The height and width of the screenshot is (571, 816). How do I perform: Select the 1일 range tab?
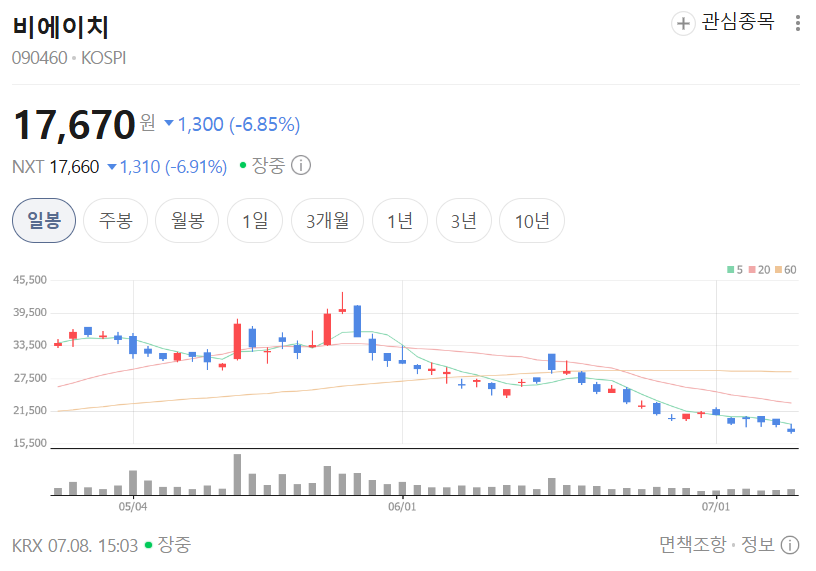point(255,221)
